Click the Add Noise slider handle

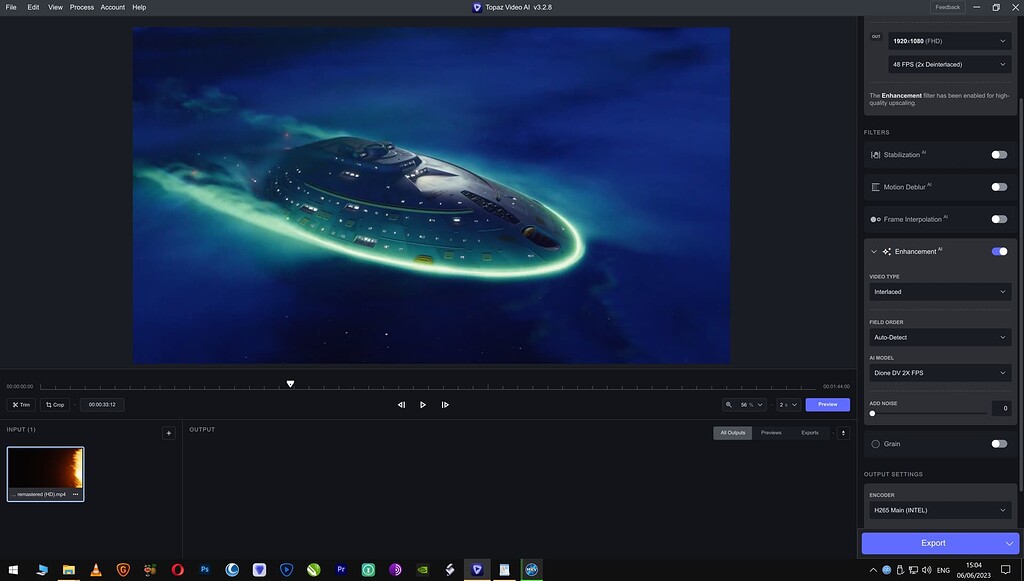tap(872, 413)
